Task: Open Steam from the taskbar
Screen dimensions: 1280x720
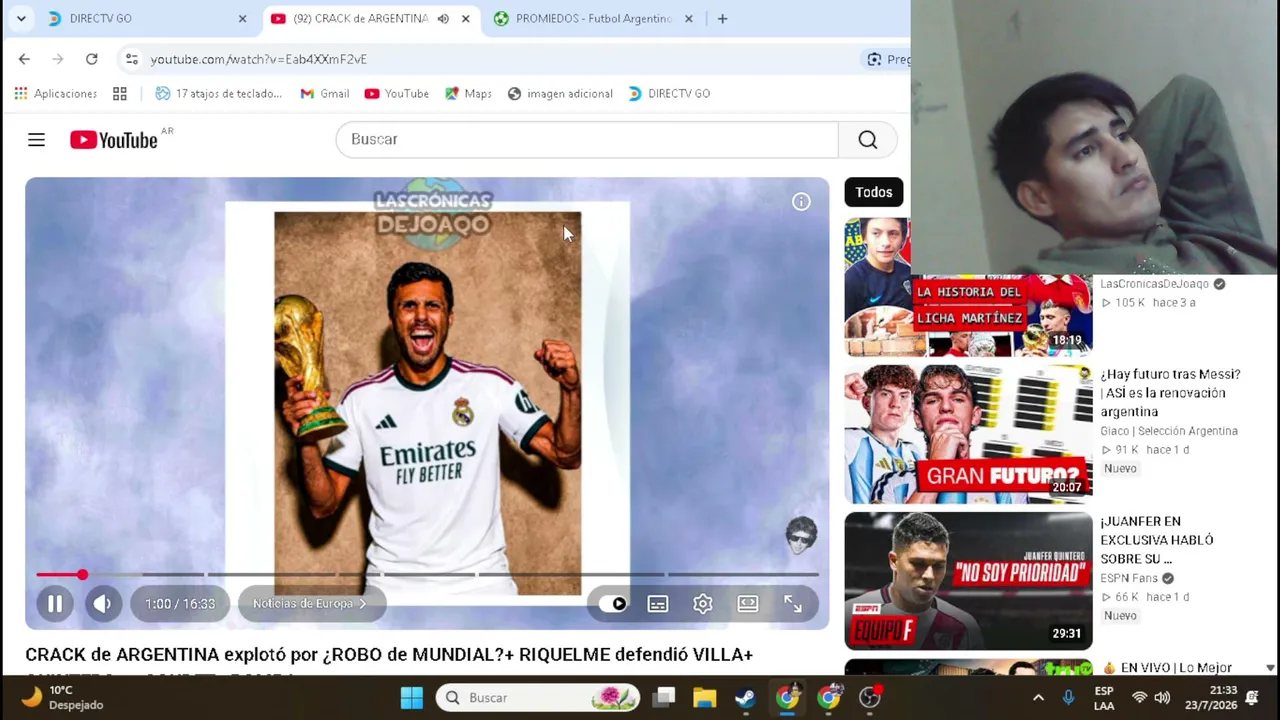Action: pos(745,698)
